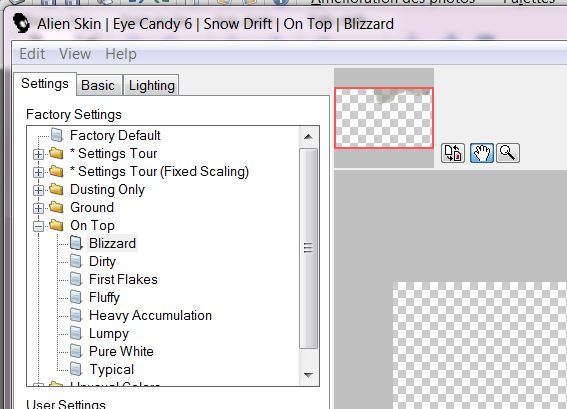Click the Alien Skin logo in title bar
This screenshot has height=409, width=567.
[x=21, y=24]
